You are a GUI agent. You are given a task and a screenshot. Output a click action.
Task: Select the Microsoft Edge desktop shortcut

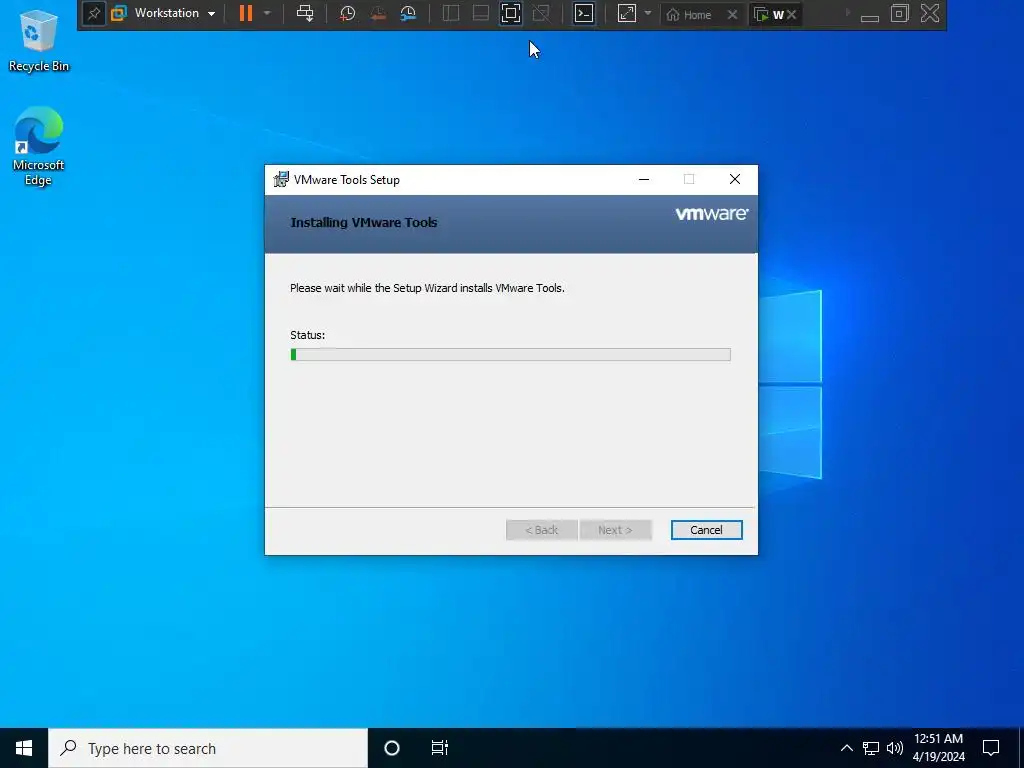point(39,146)
